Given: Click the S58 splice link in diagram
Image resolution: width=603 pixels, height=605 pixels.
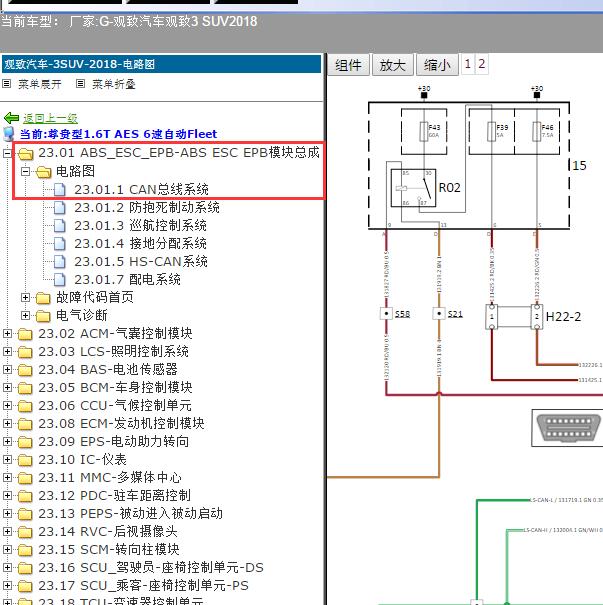Looking at the screenshot, I should 402,314.
